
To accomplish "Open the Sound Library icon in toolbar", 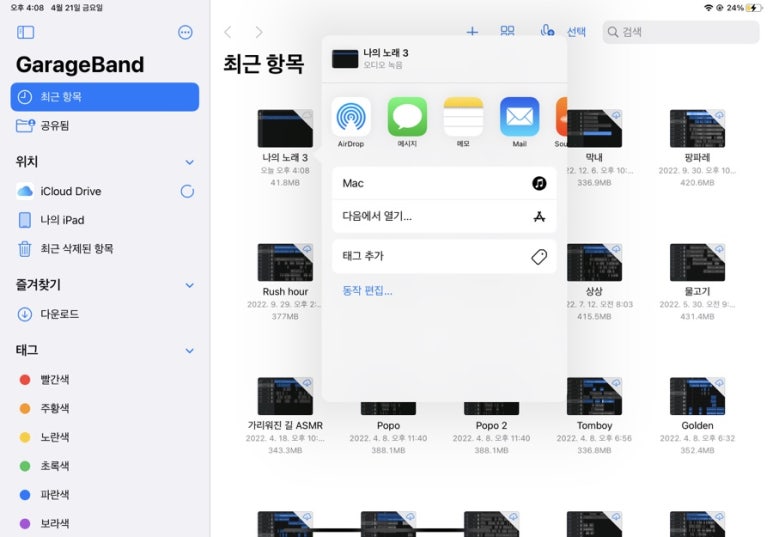I will tap(547, 31).
